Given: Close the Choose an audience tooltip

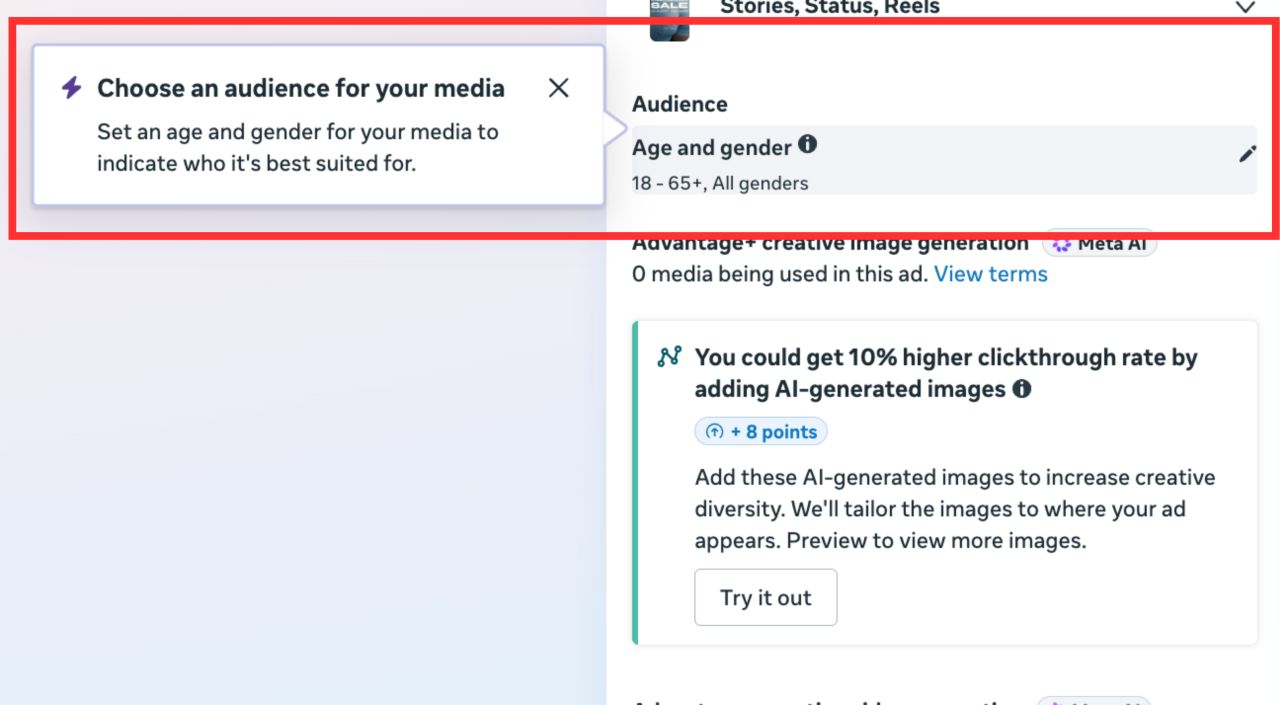Looking at the screenshot, I should [559, 88].
